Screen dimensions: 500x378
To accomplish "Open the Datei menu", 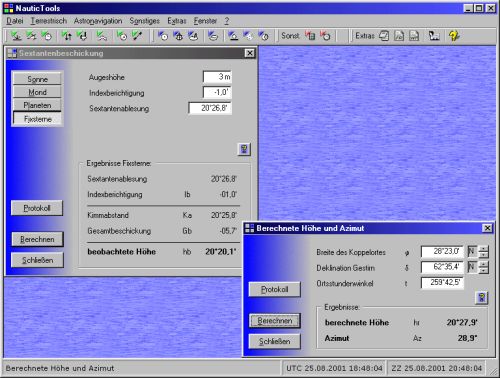I will coord(15,21).
